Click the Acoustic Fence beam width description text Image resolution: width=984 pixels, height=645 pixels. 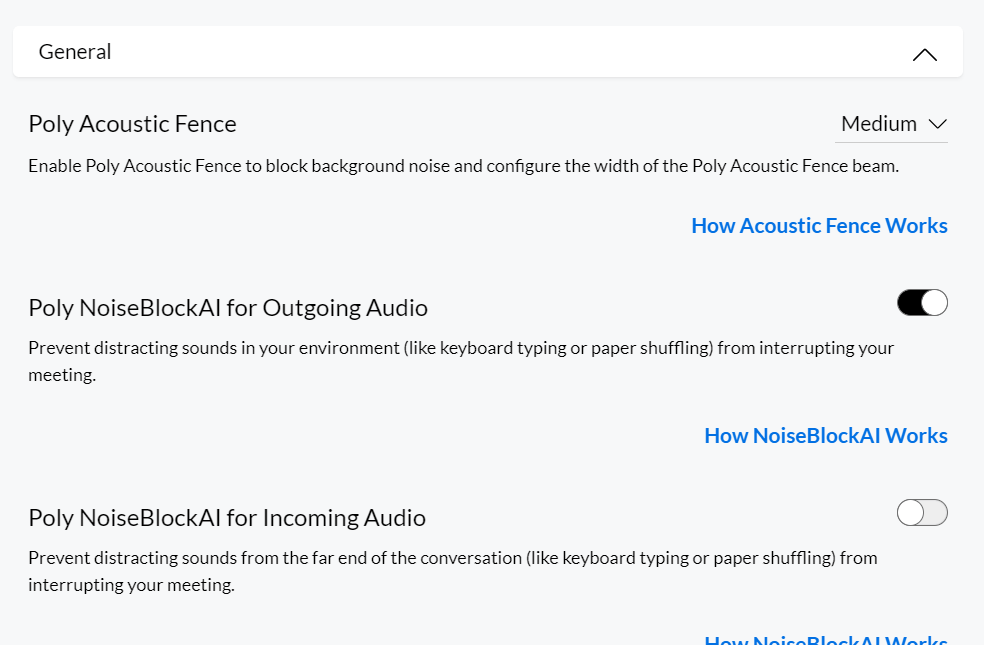click(x=463, y=166)
